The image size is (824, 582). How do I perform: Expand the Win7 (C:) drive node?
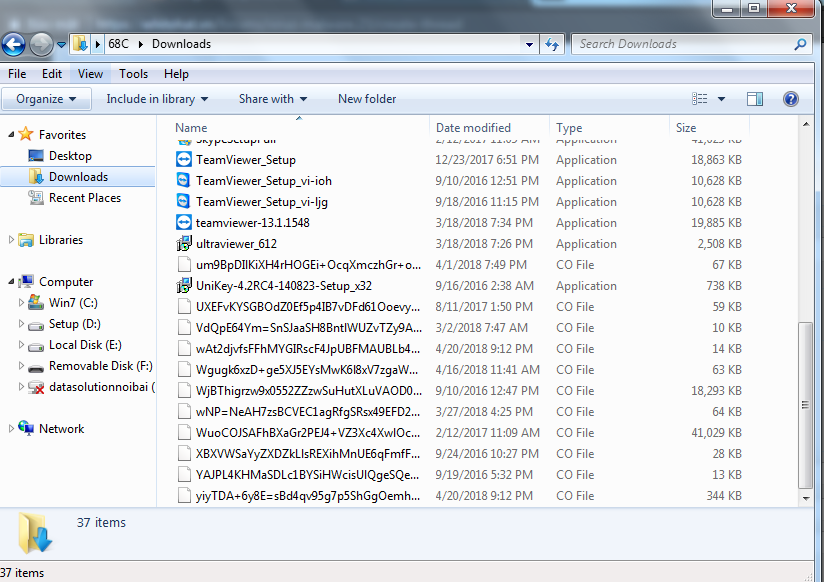tap(21, 303)
